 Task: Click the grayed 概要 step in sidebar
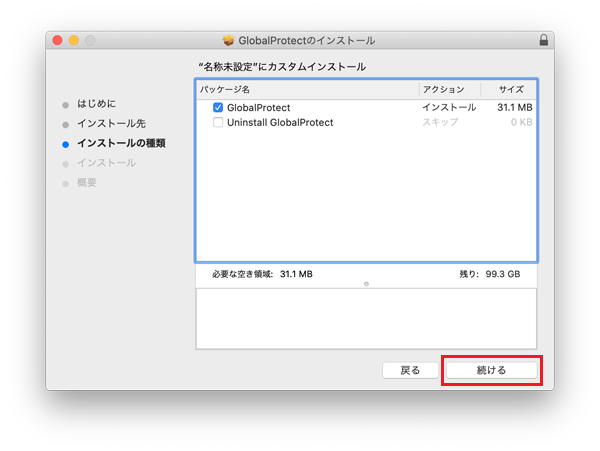87,183
